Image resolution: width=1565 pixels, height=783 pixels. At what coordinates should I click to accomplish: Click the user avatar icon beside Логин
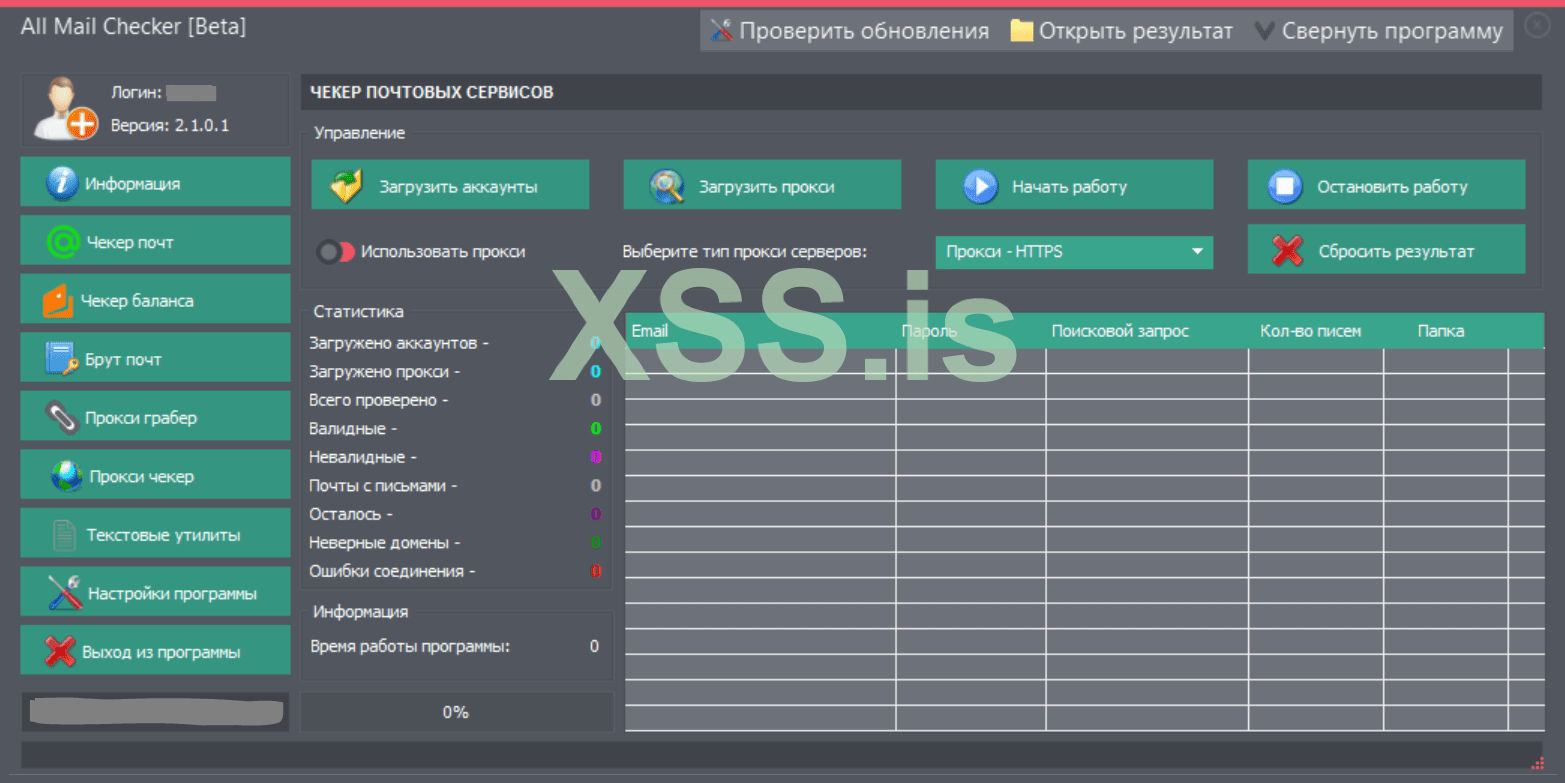point(66,109)
